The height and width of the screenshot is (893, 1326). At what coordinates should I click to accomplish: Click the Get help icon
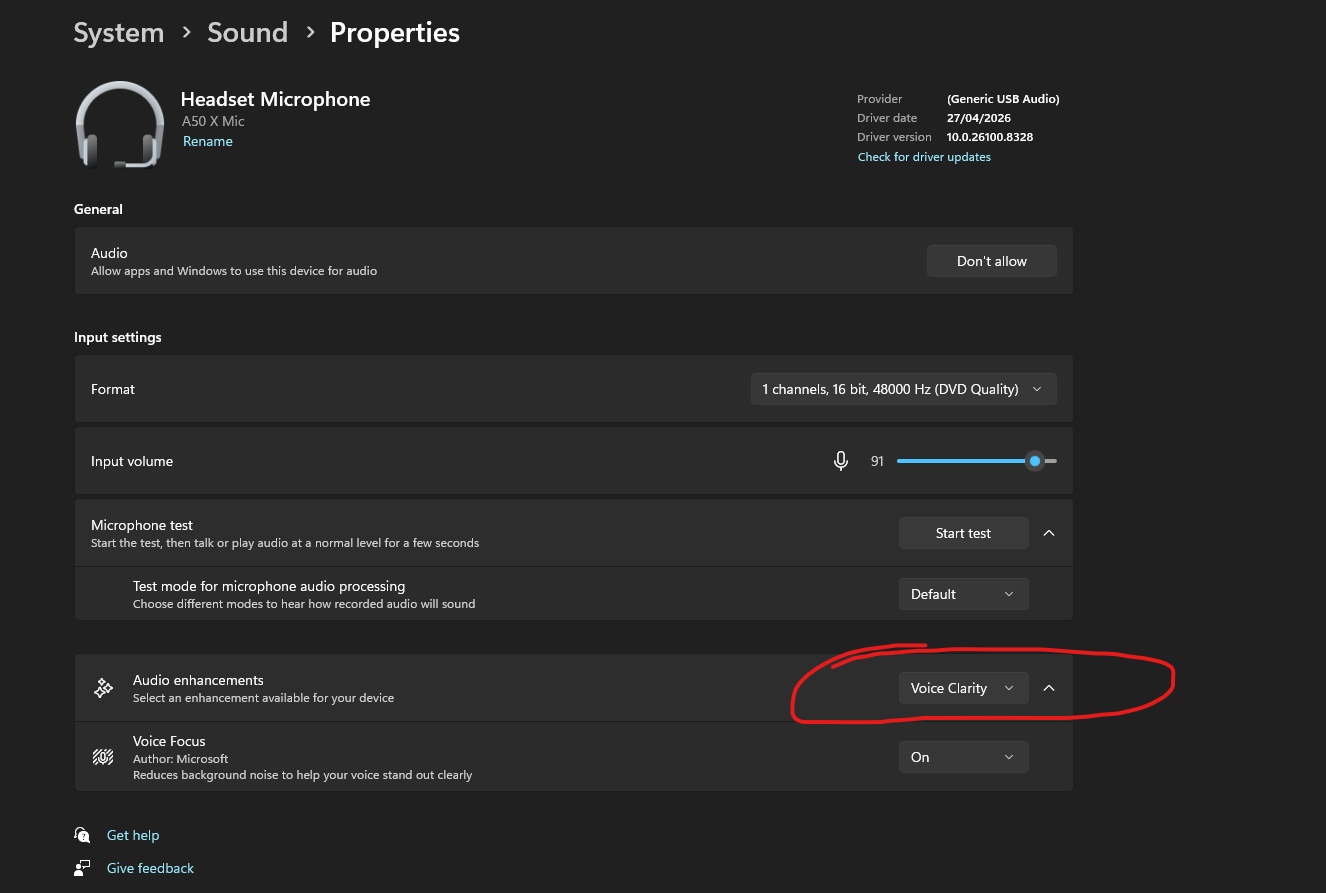point(82,835)
